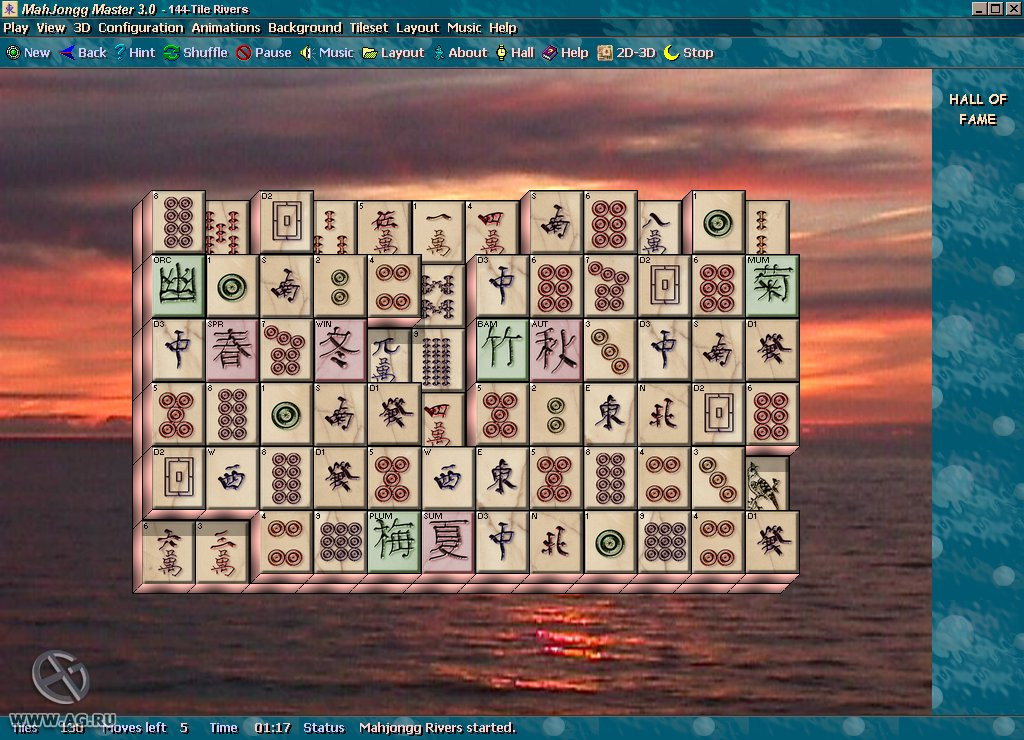Click the 'Mahjongg Rivers started.' status message
1024x740 pixels.
click(437, 728)
